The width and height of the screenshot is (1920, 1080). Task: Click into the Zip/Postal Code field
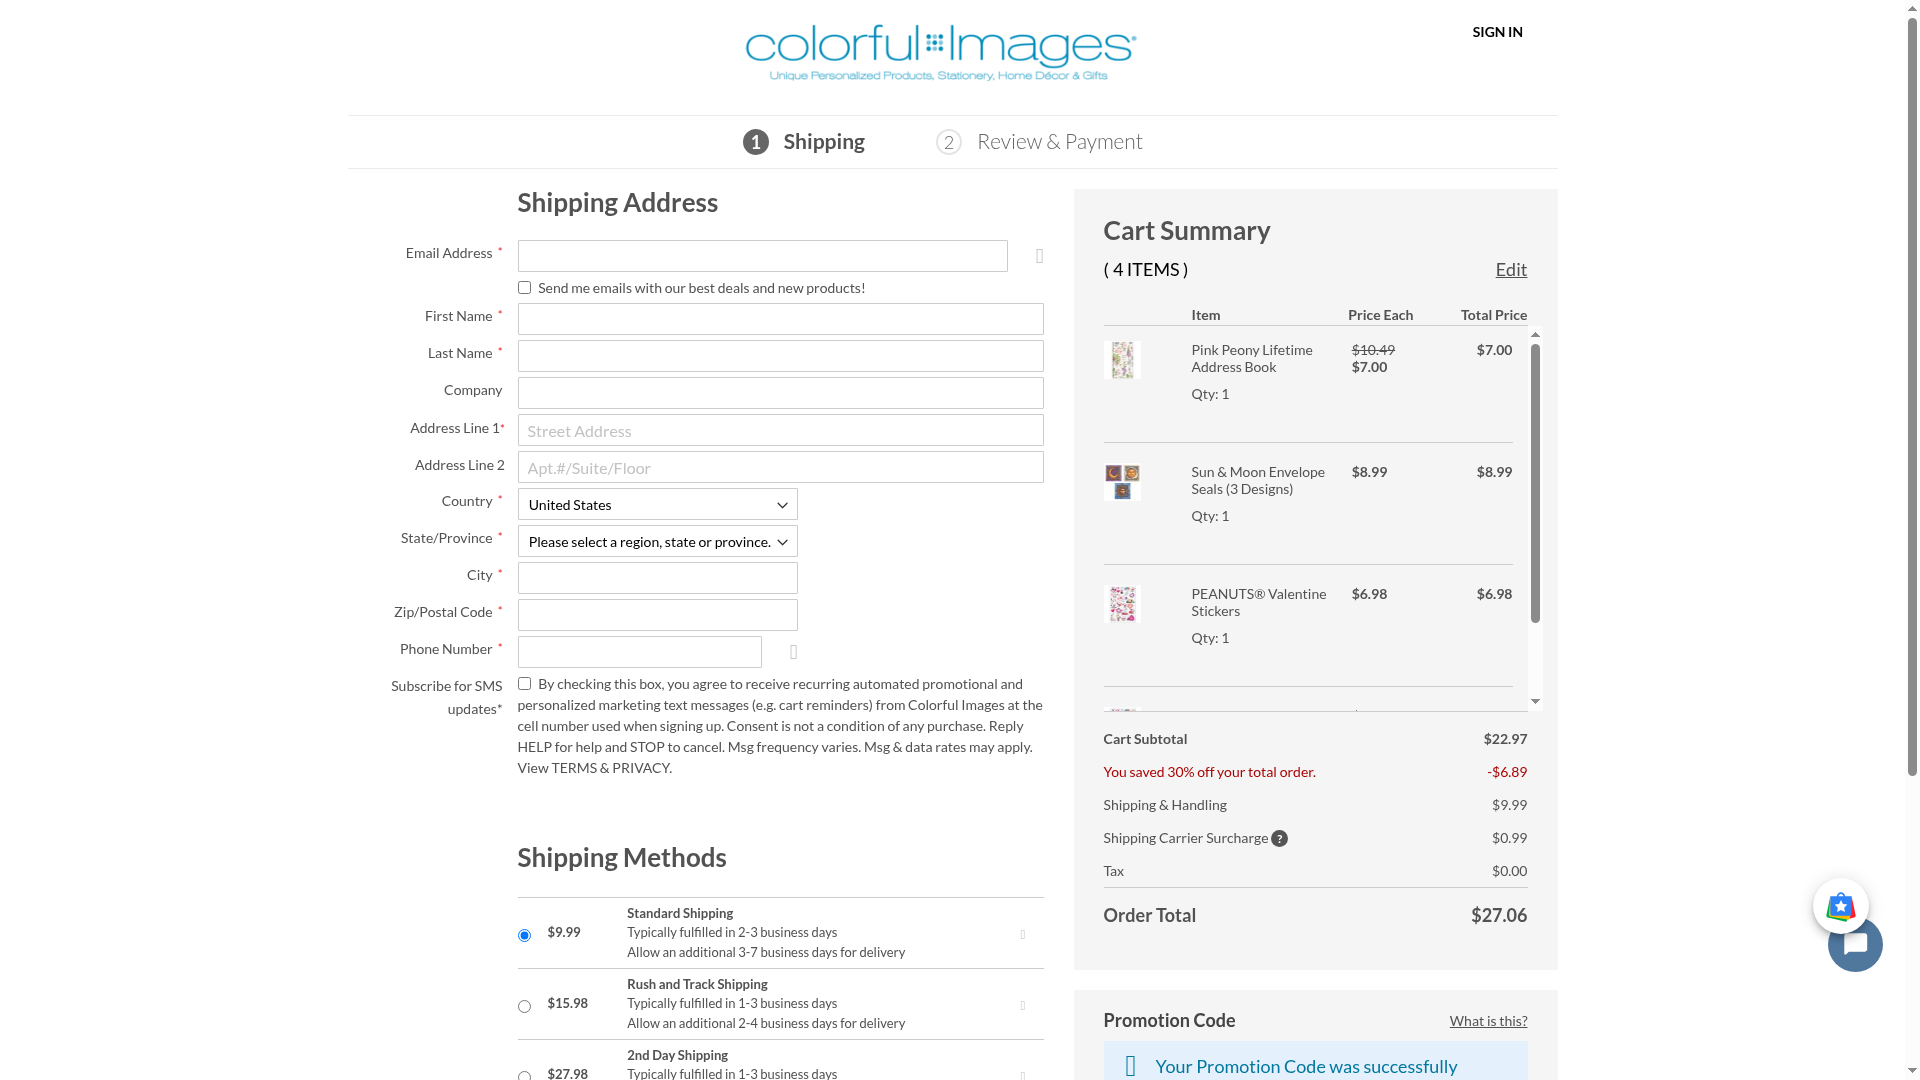click(657, 615)
